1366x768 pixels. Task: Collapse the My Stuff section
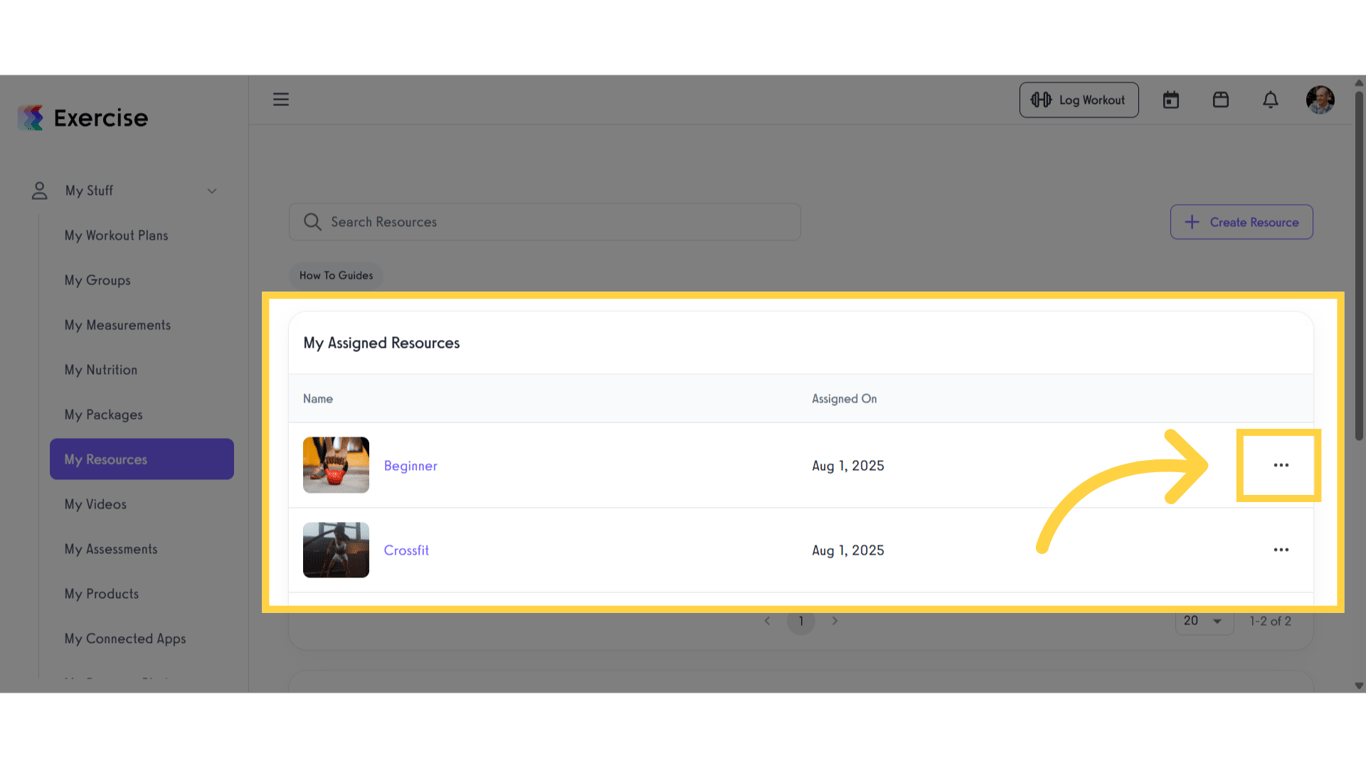pyautogui.click(x=211, y=190)
